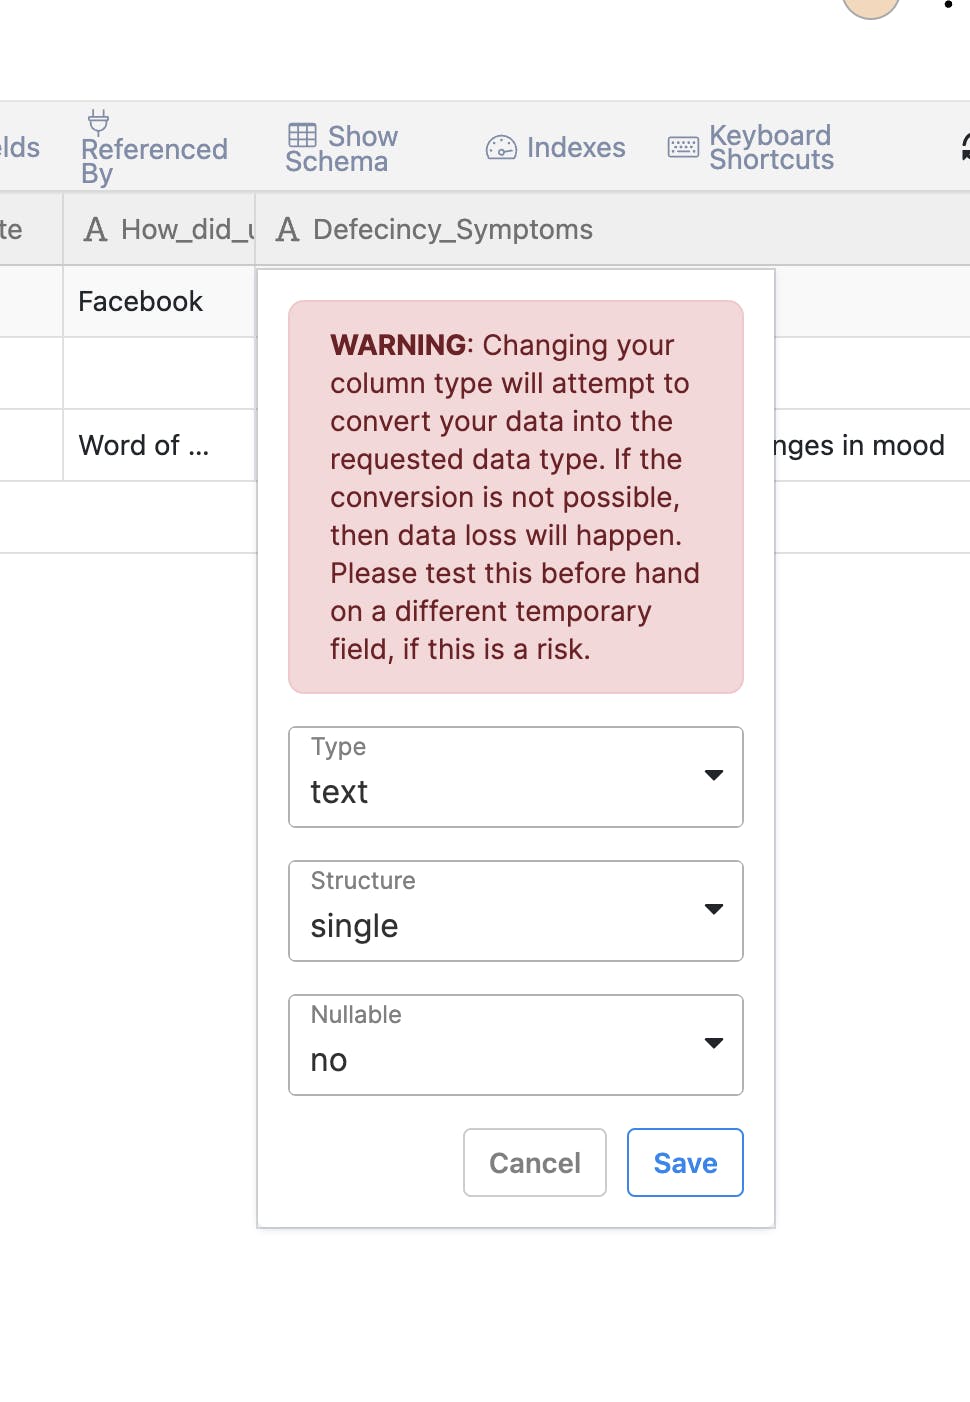Click the Show Schema label

tap(343, 149)
